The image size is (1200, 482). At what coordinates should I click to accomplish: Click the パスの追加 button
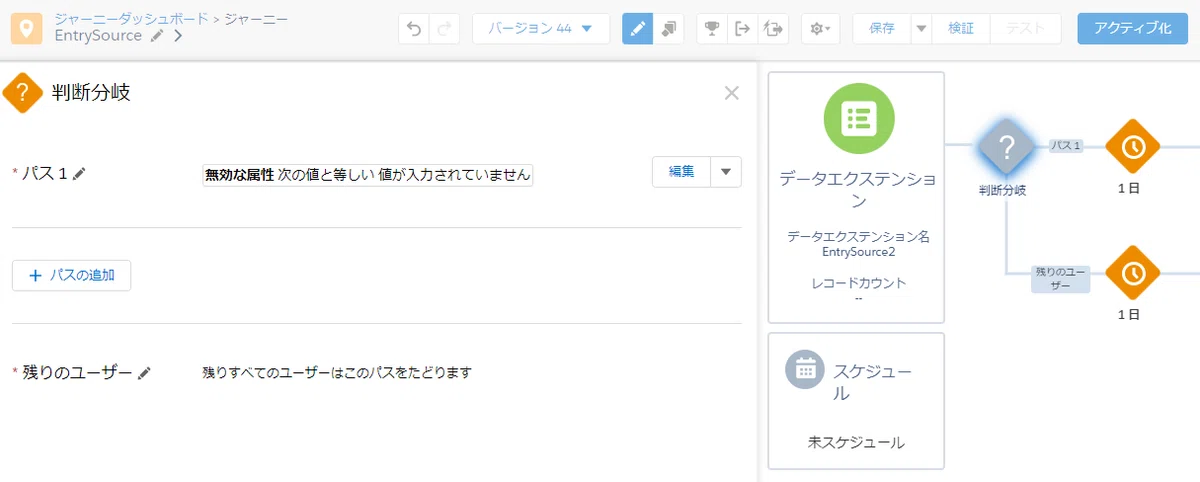[71, 275]
